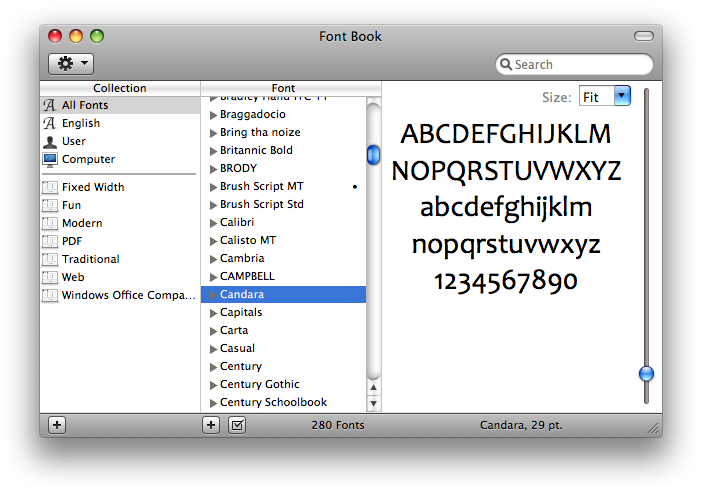
Task: Click the Size field showing Fit
Action: click(x=596, y=97)
